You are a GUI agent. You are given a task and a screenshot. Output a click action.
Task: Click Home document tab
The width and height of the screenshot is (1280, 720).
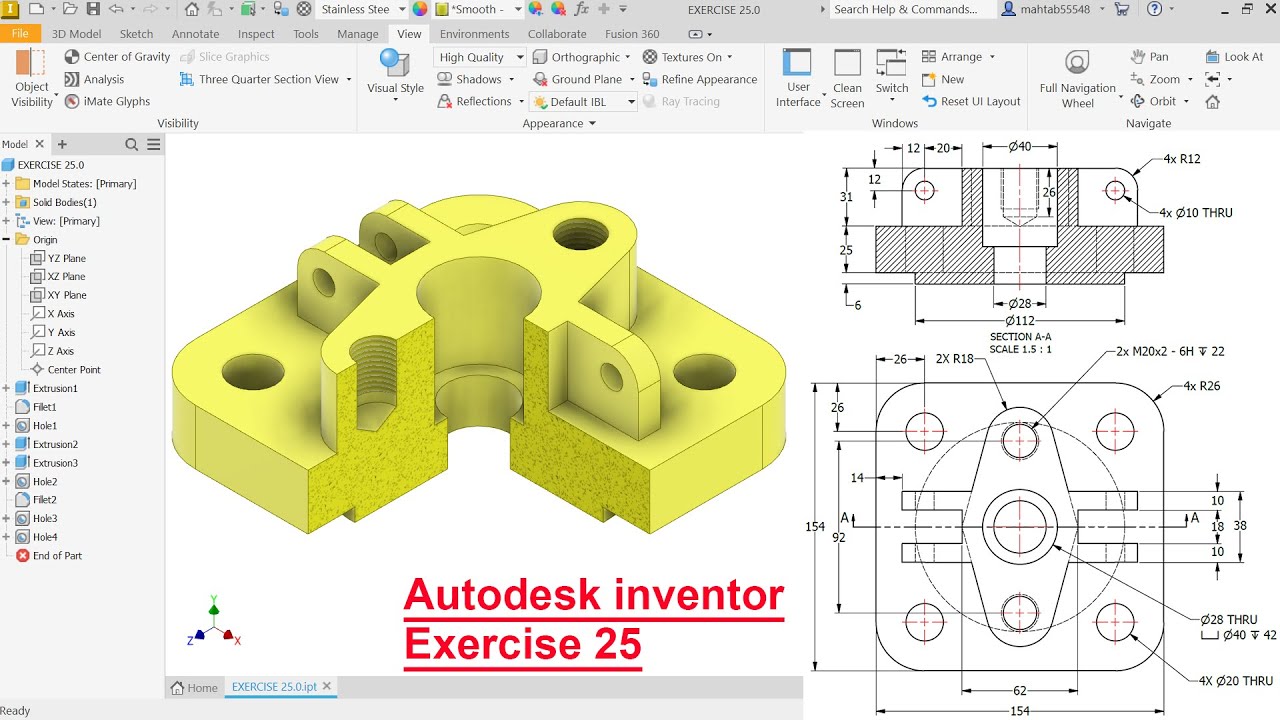coord(194,687)
